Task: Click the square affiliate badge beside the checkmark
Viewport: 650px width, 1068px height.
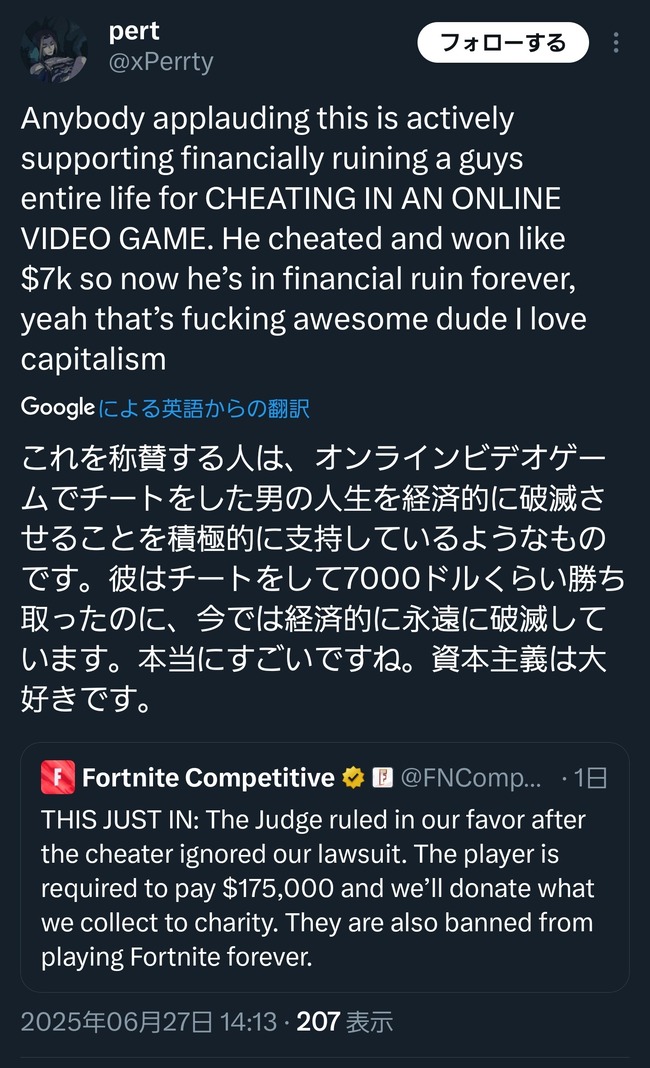Action: pyautogui.click(x=381, y=777)
